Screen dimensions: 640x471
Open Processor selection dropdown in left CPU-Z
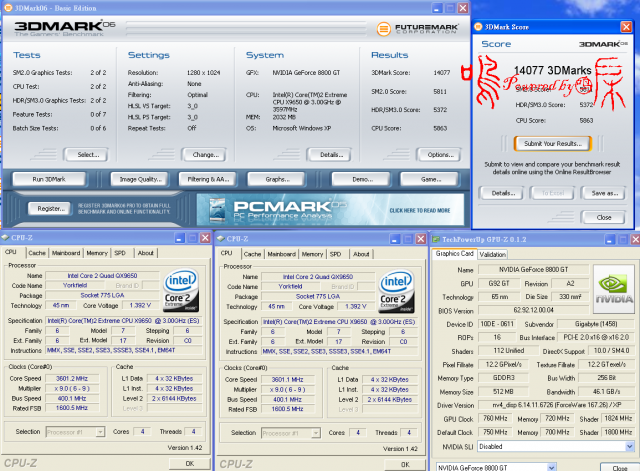(x=75, y=432)
